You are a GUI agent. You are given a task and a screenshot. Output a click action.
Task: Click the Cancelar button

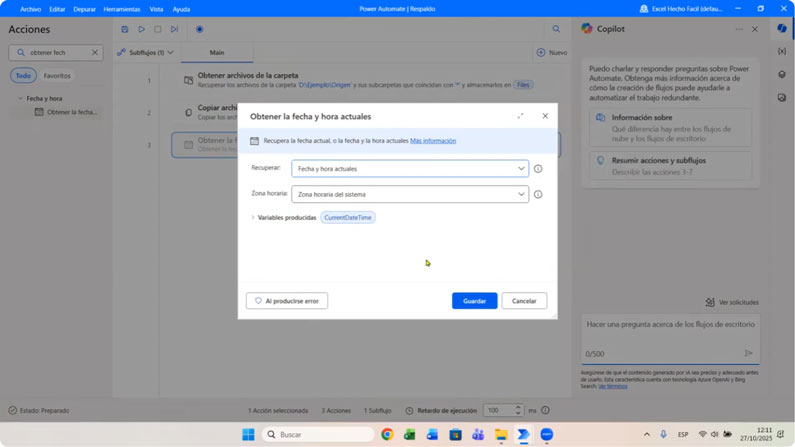(524, 301)
